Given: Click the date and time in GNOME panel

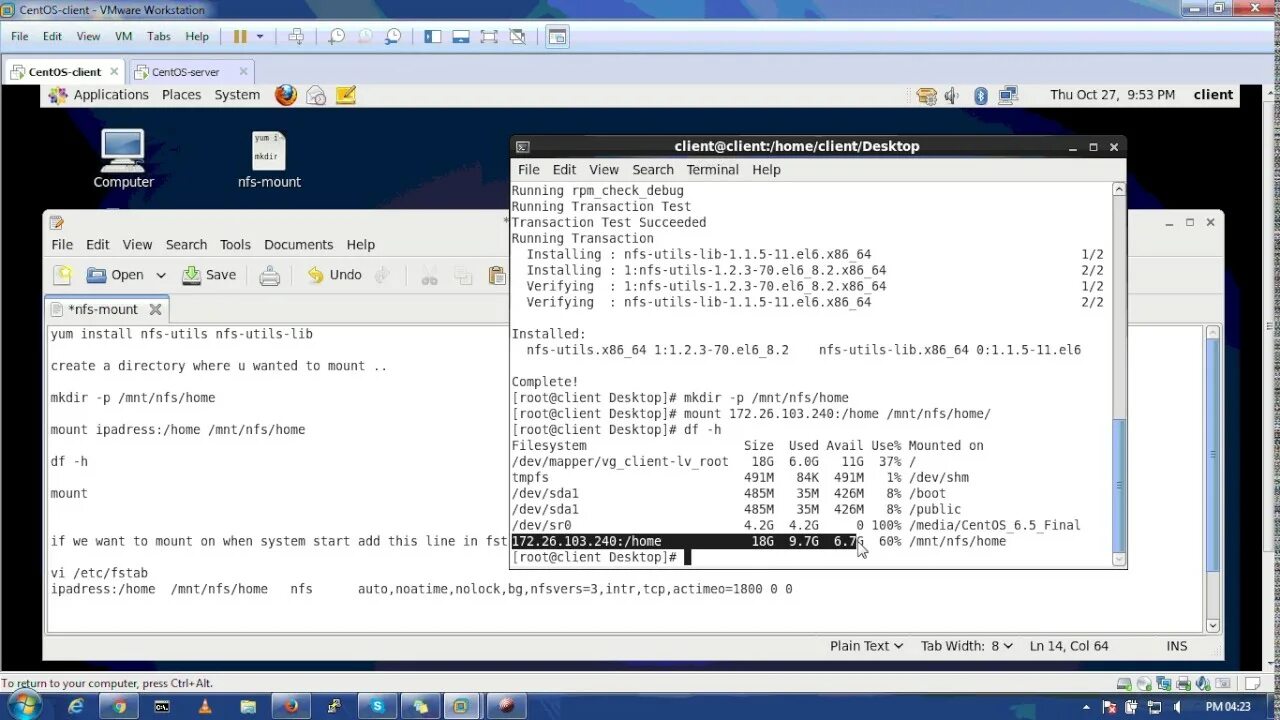Looking at the screenshot, I should (x=1112, y=95).
